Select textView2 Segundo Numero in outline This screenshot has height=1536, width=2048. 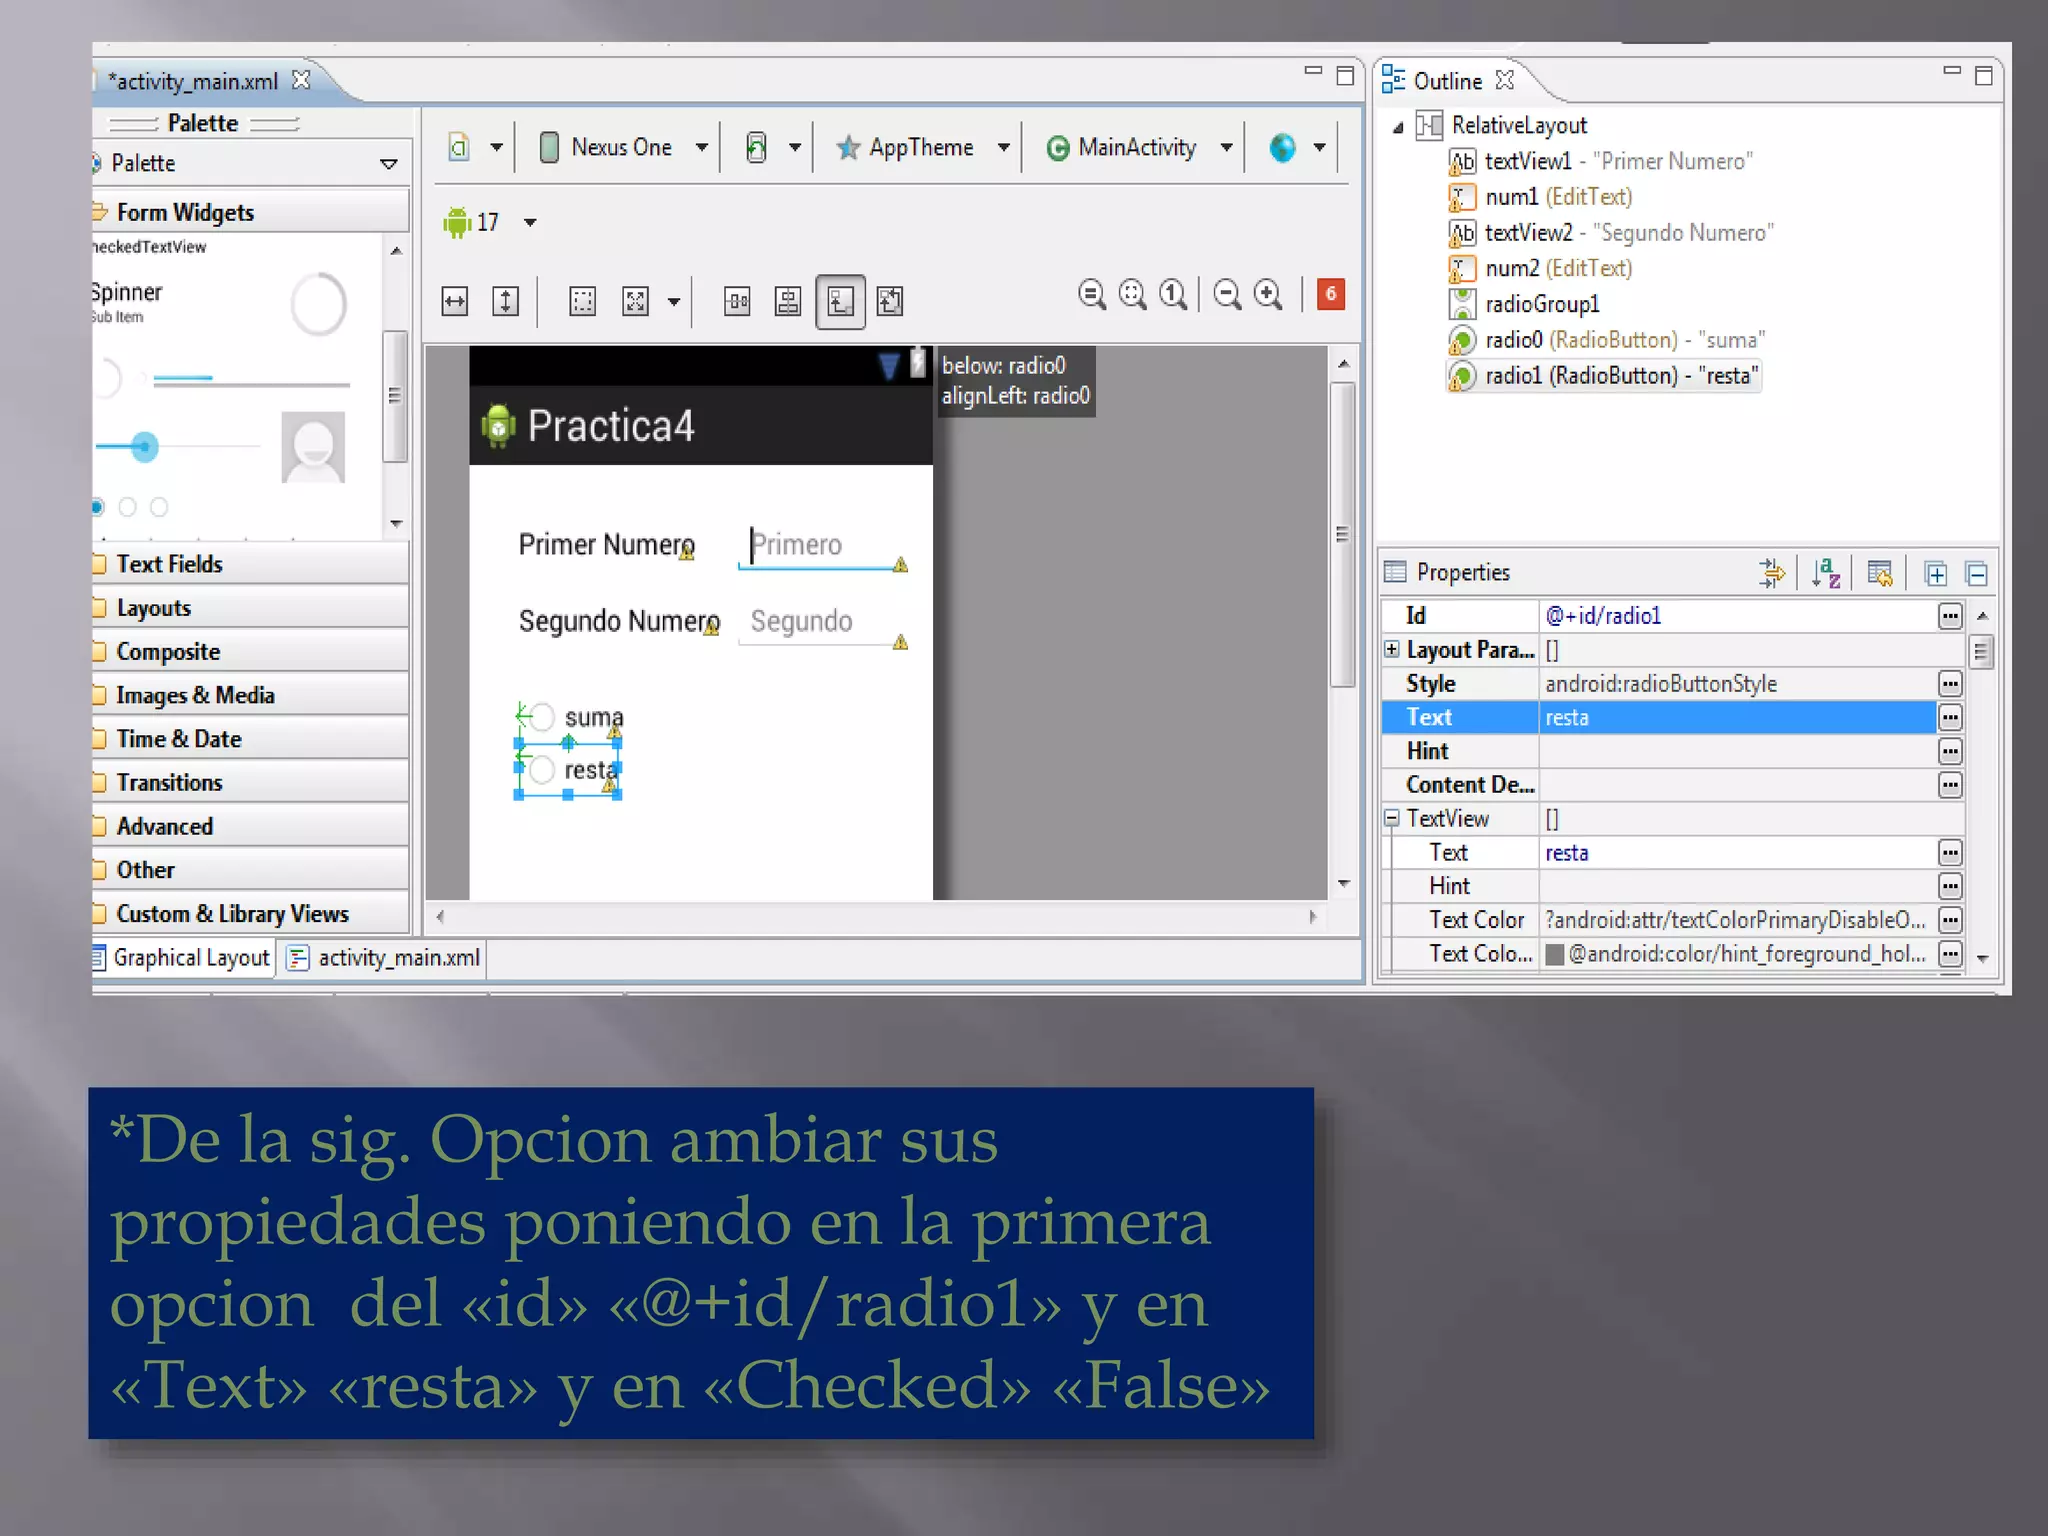1611,233
